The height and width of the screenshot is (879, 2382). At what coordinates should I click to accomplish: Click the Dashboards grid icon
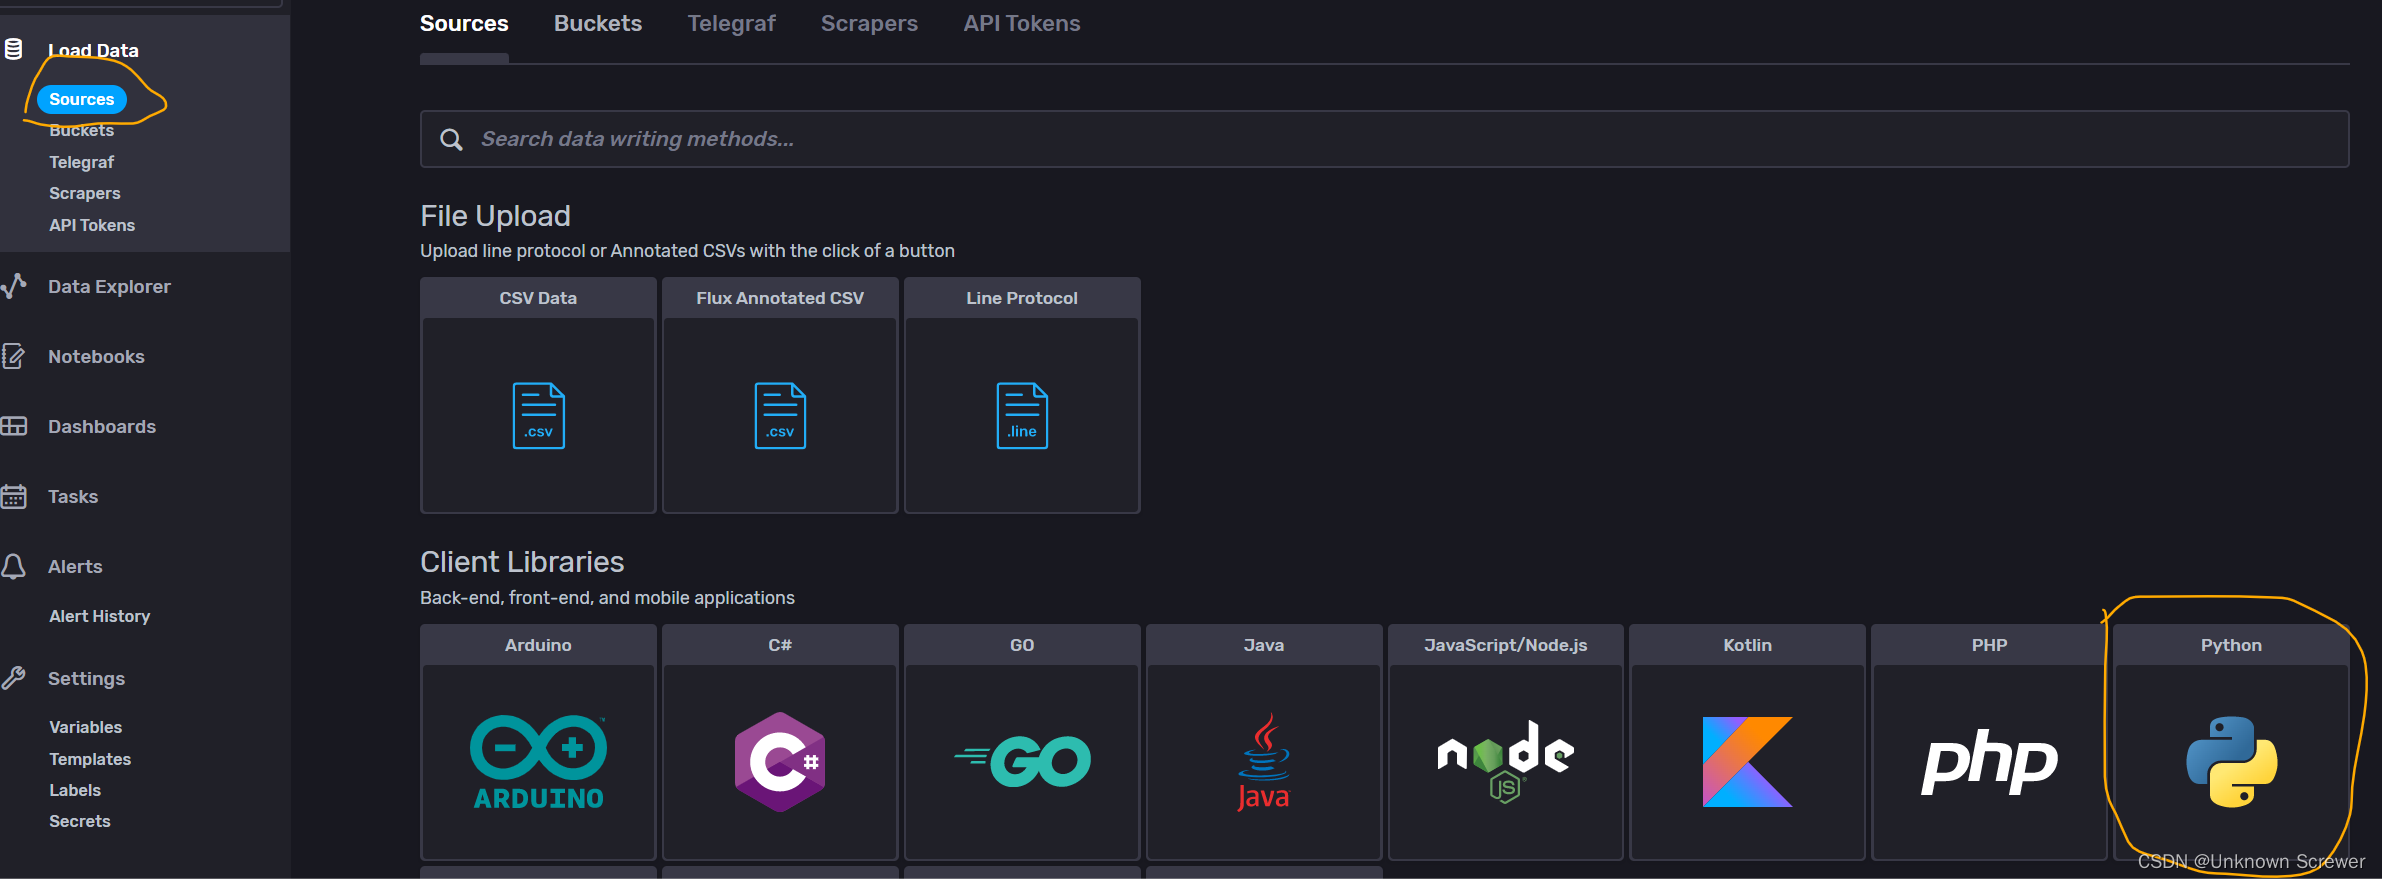(x=14, y=426)
